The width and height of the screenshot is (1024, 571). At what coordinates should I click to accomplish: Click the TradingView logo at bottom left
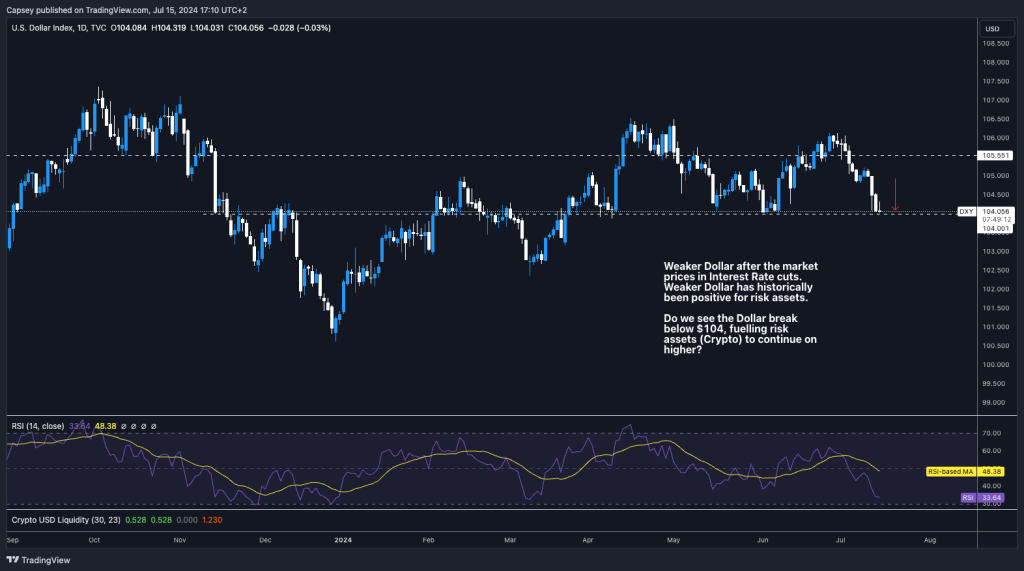pyautogui.click(x=39, y=560)
